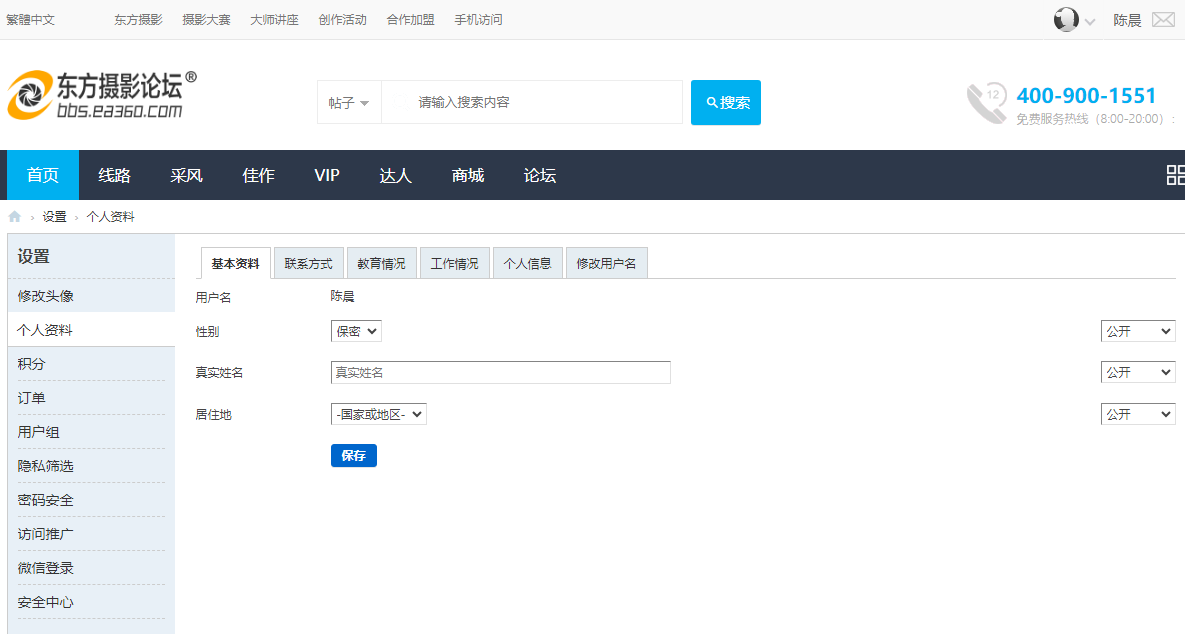The image size is (1185, 634).
Task: Click the home breadcrumb icon
Action: pyautogui.click(x=15, y=217)
